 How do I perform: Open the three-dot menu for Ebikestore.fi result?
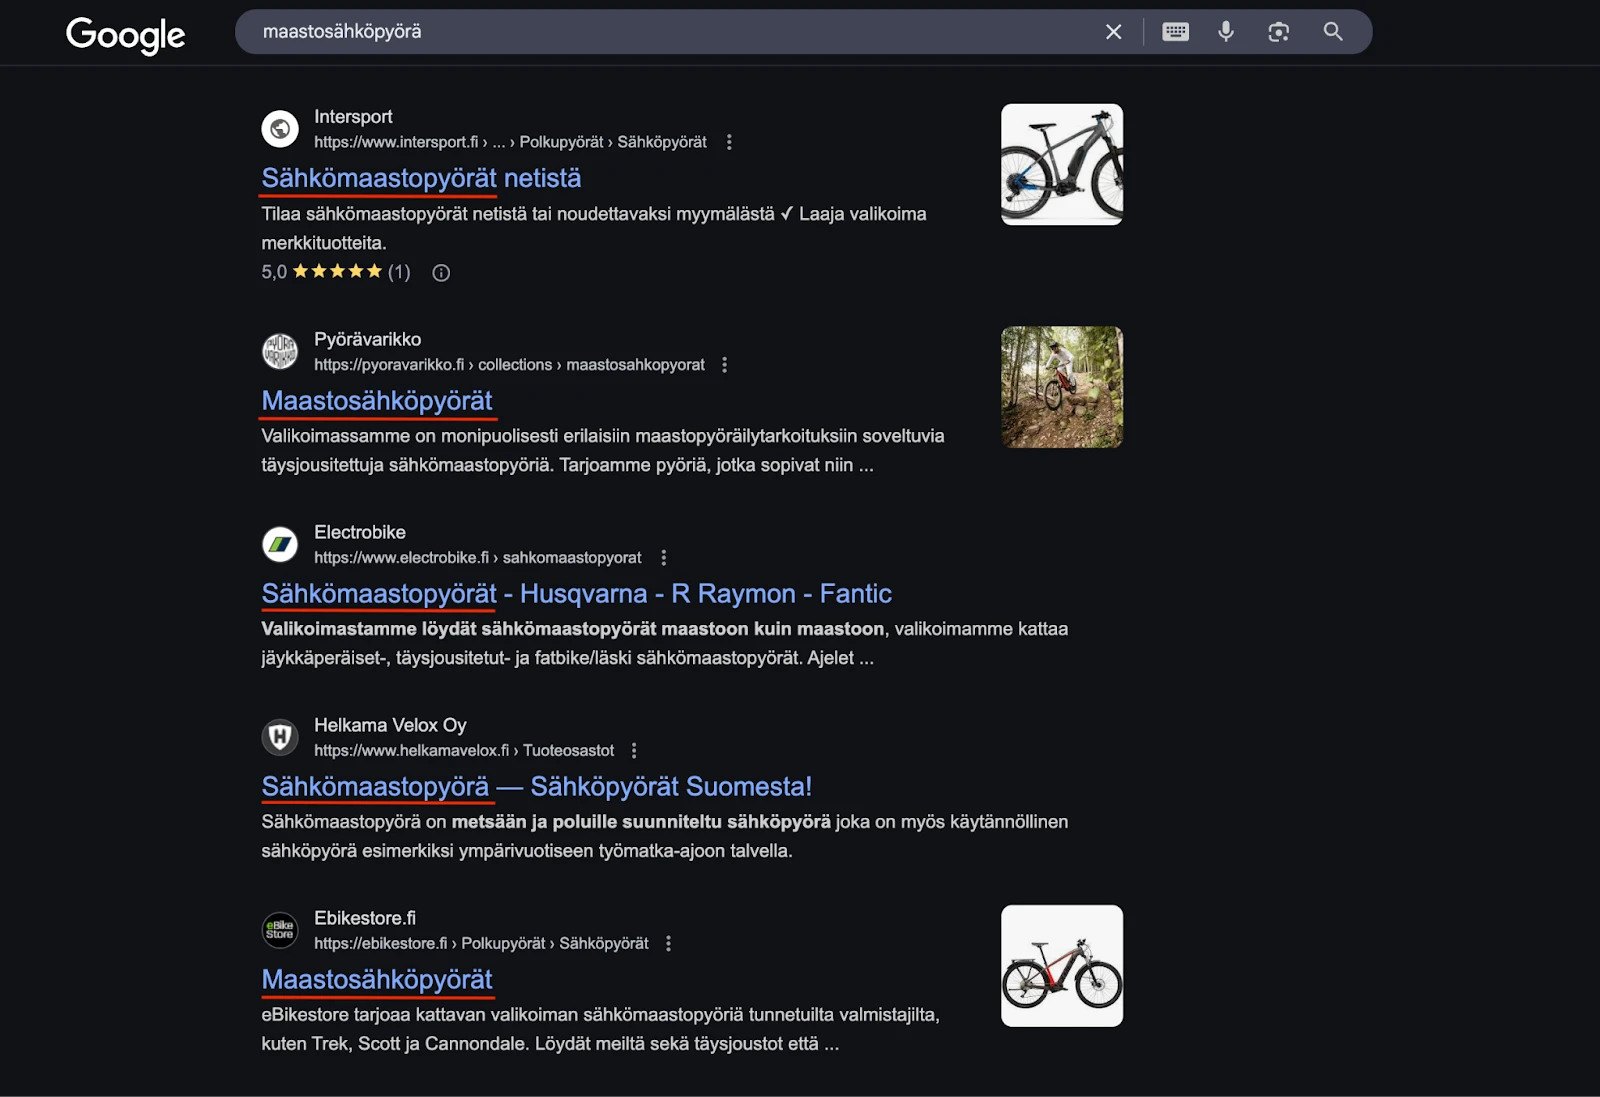pyautogui.click(x=668, y=944)
